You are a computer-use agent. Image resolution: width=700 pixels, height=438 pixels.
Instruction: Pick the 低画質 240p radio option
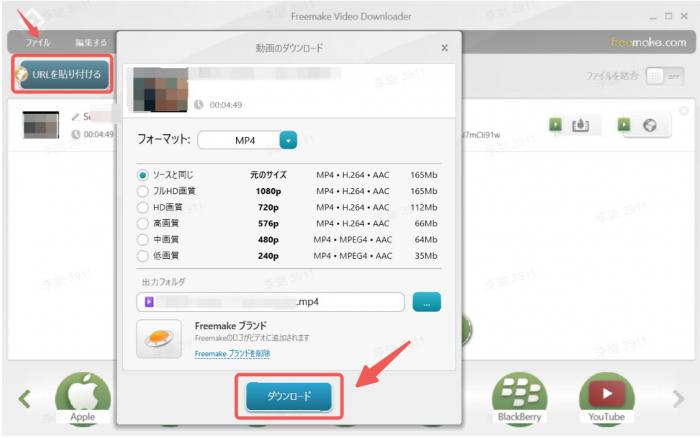(x=142, y=255)
